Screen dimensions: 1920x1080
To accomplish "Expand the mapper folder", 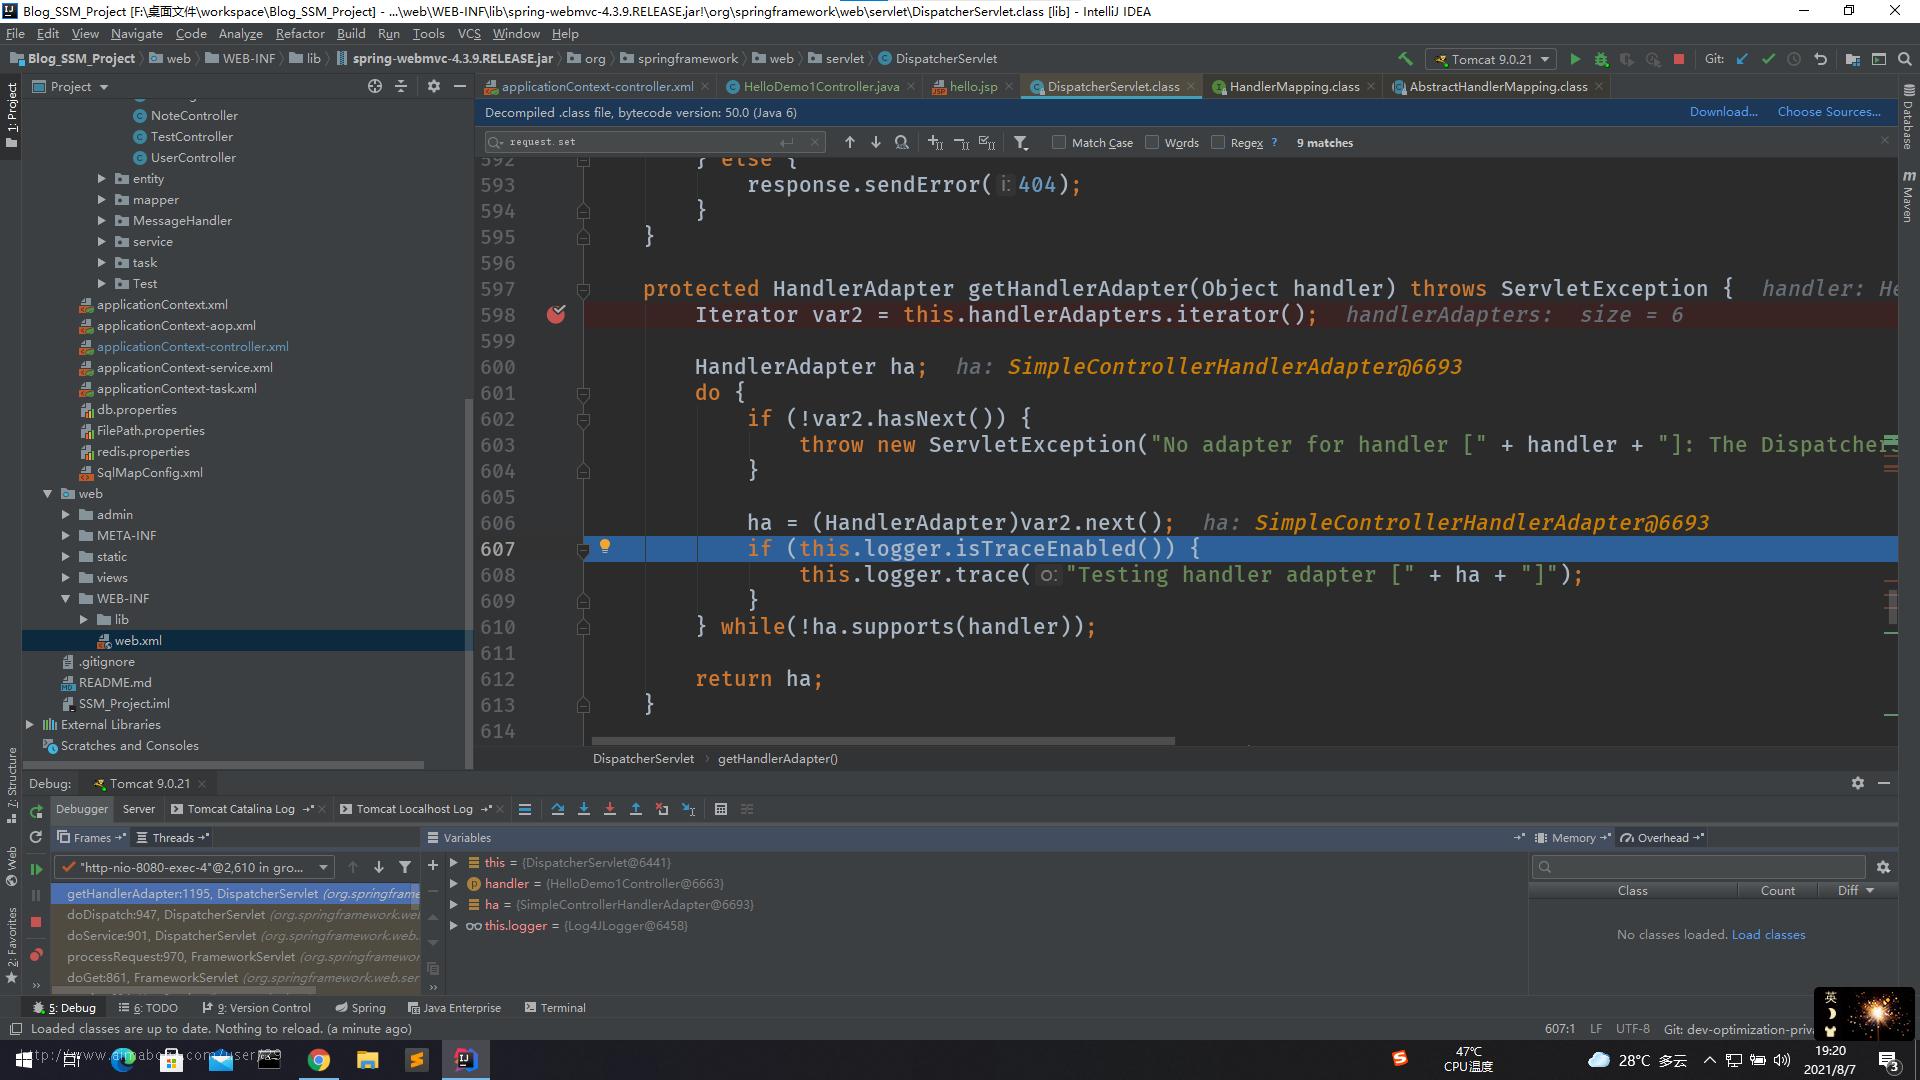I will [102, 200].
